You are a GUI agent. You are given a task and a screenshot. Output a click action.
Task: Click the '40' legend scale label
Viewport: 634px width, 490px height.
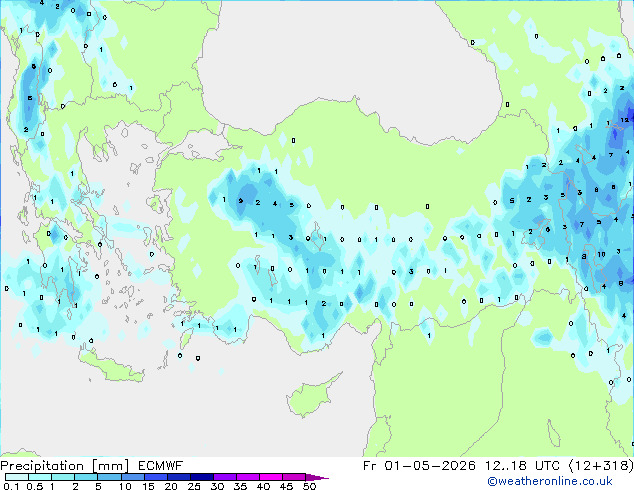(263, 486)
